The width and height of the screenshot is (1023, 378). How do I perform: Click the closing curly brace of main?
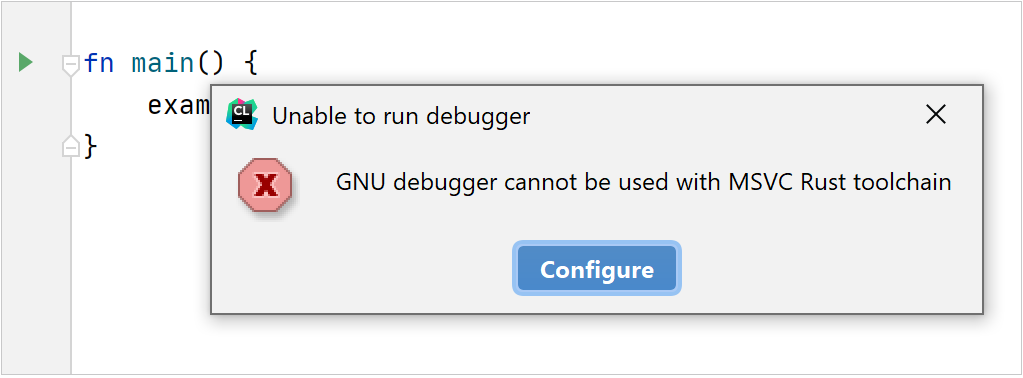coord(91,146)
